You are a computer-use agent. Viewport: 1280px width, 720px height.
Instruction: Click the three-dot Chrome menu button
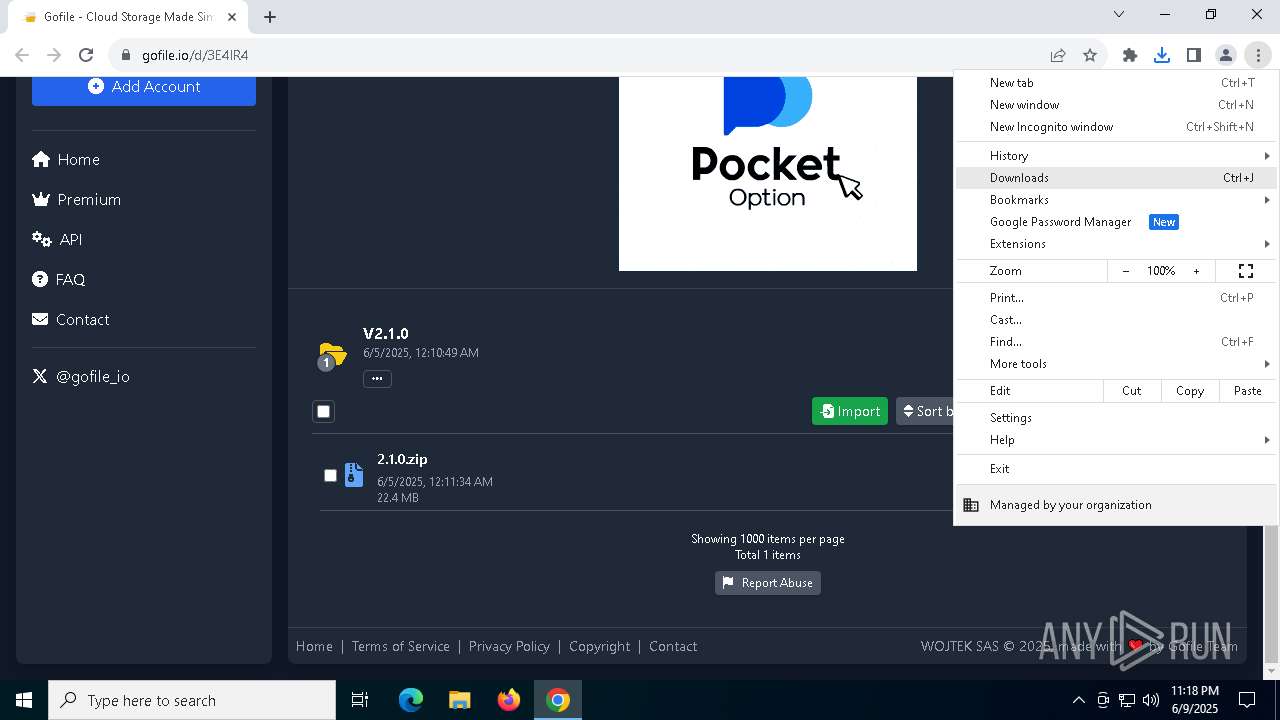[1258, 55]
